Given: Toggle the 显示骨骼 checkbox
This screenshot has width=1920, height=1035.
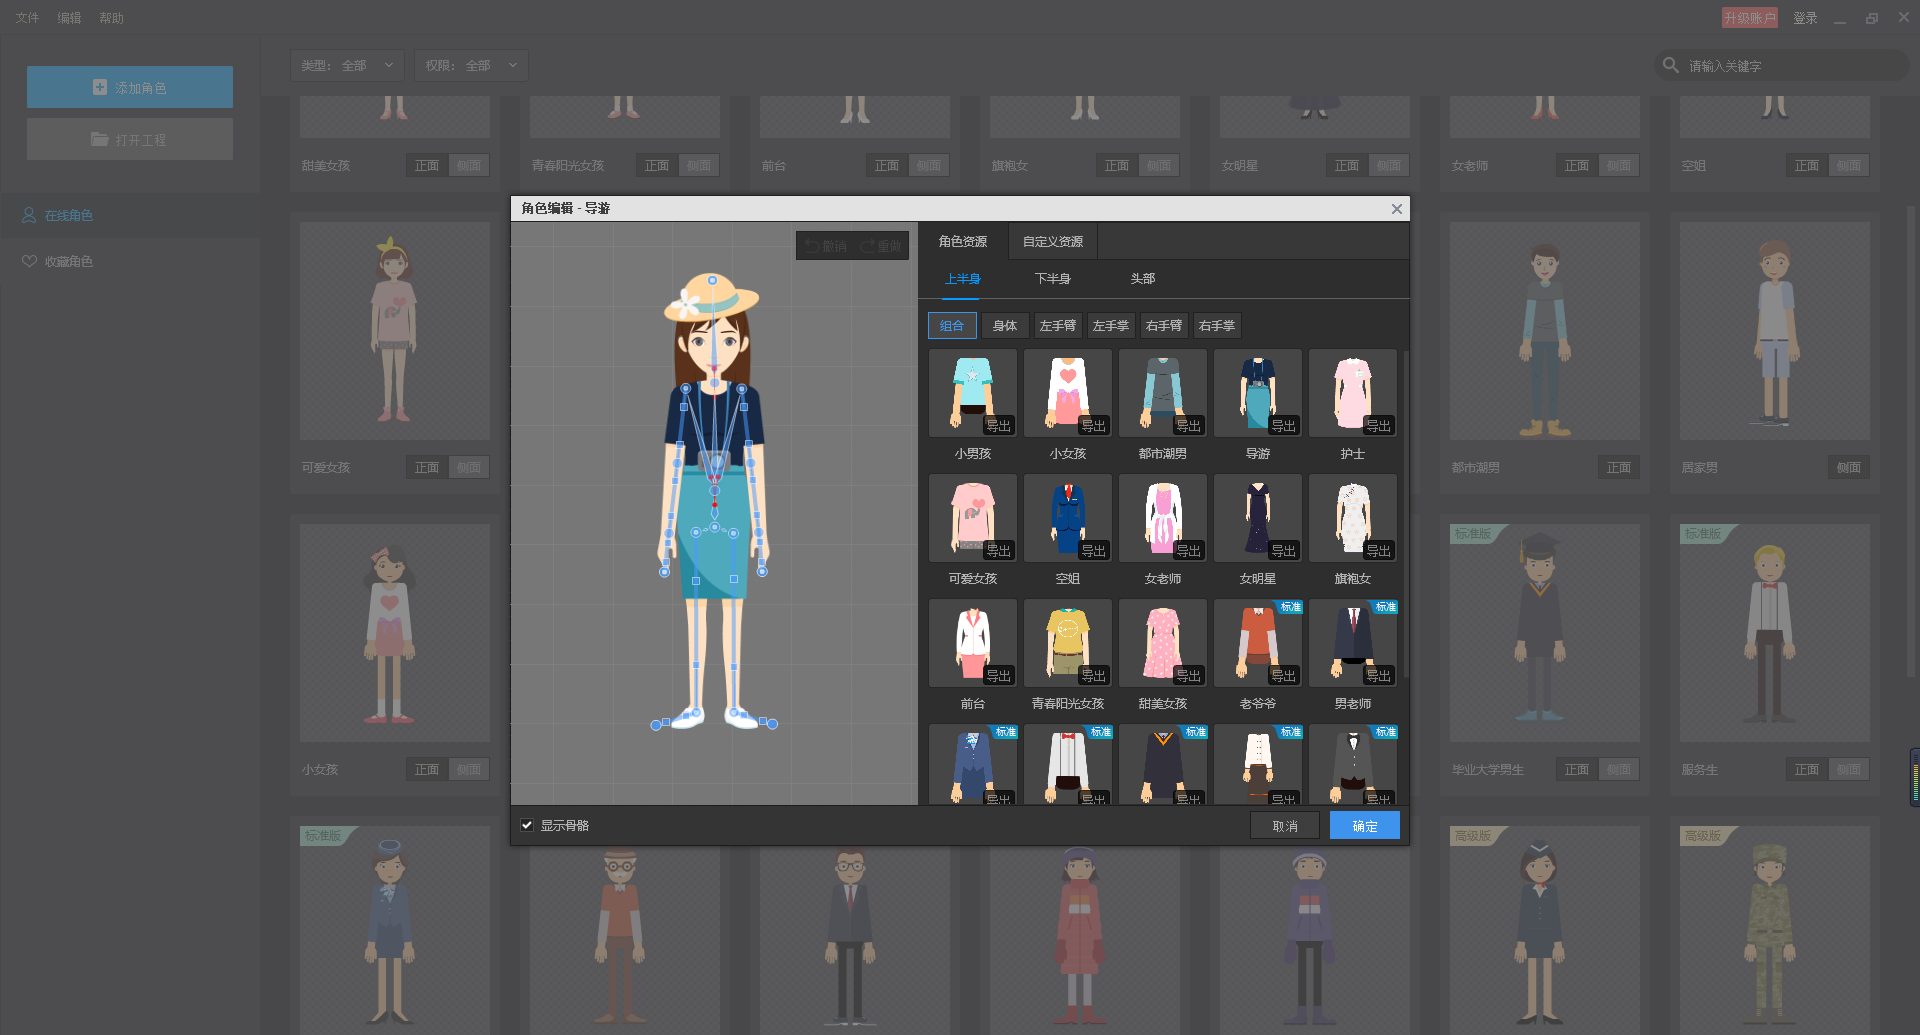Looking at the screenshot, I should (x=527, y=825).
